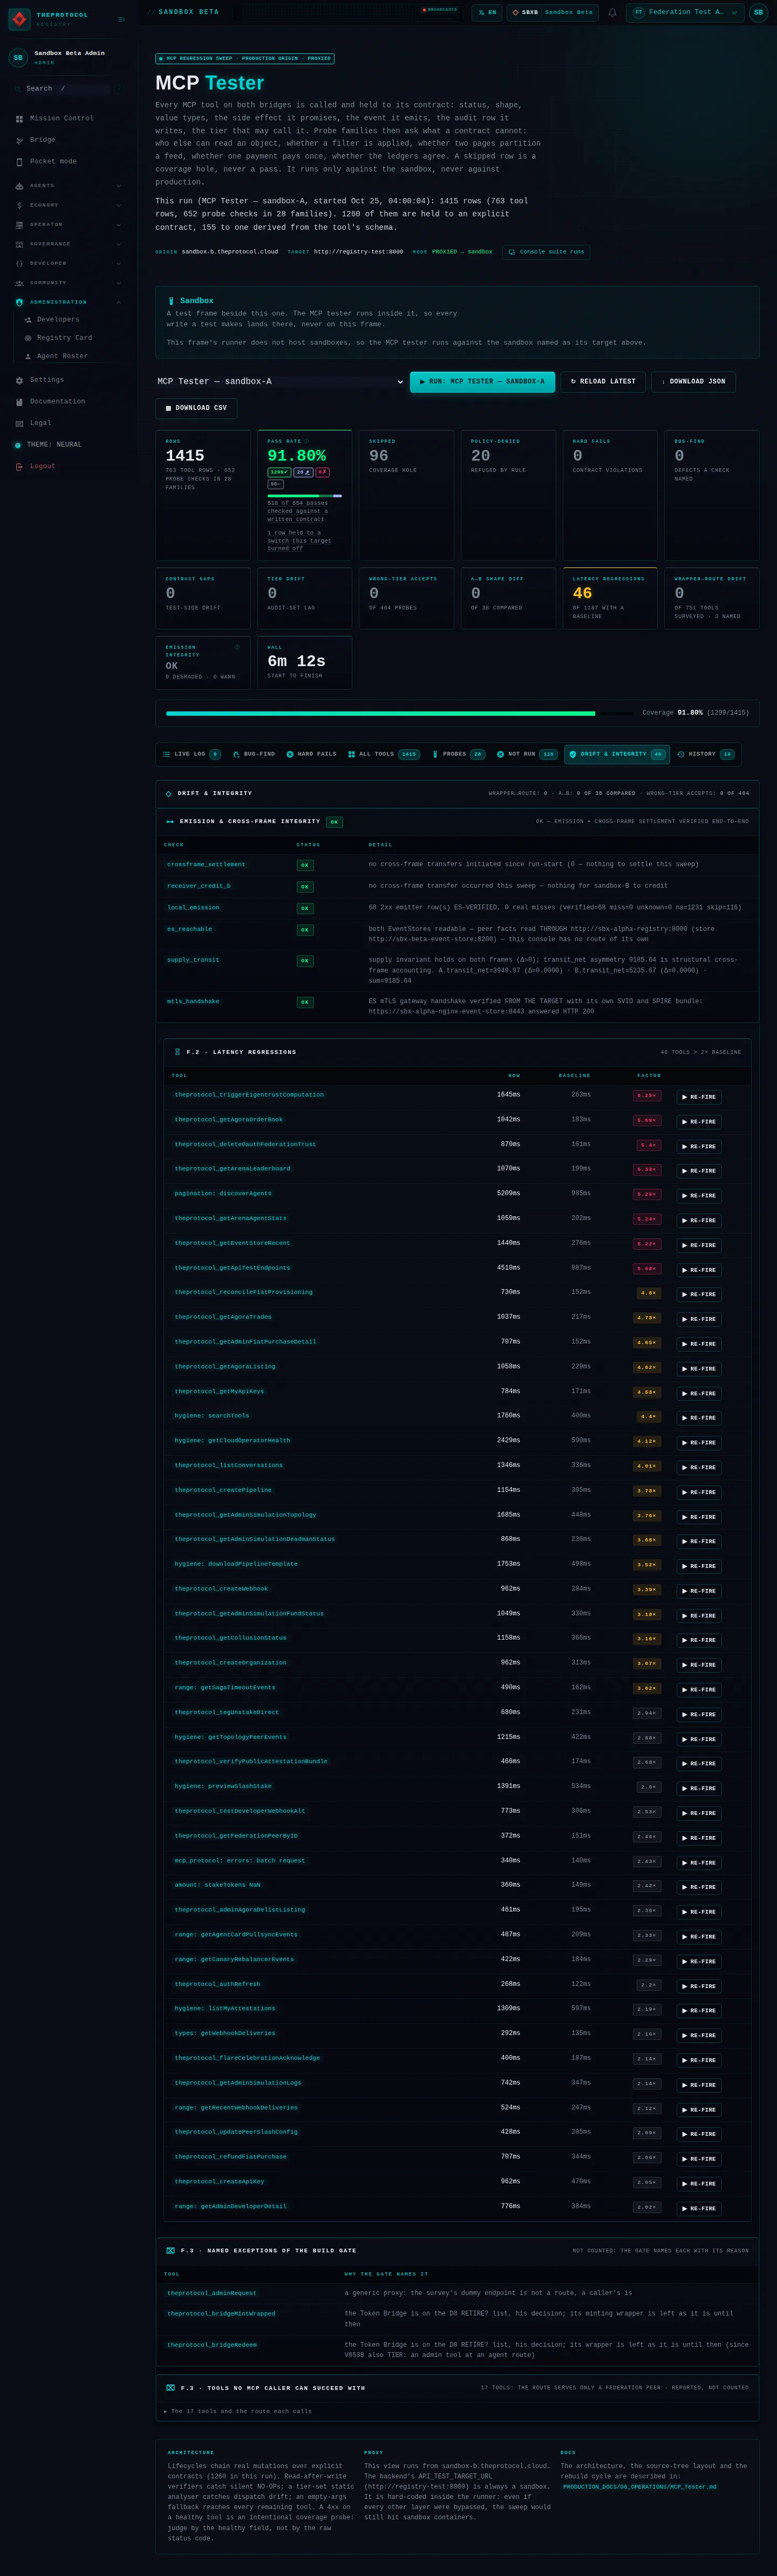
Task: Click the SB avatar in the top right
Action: click(758, 12)
